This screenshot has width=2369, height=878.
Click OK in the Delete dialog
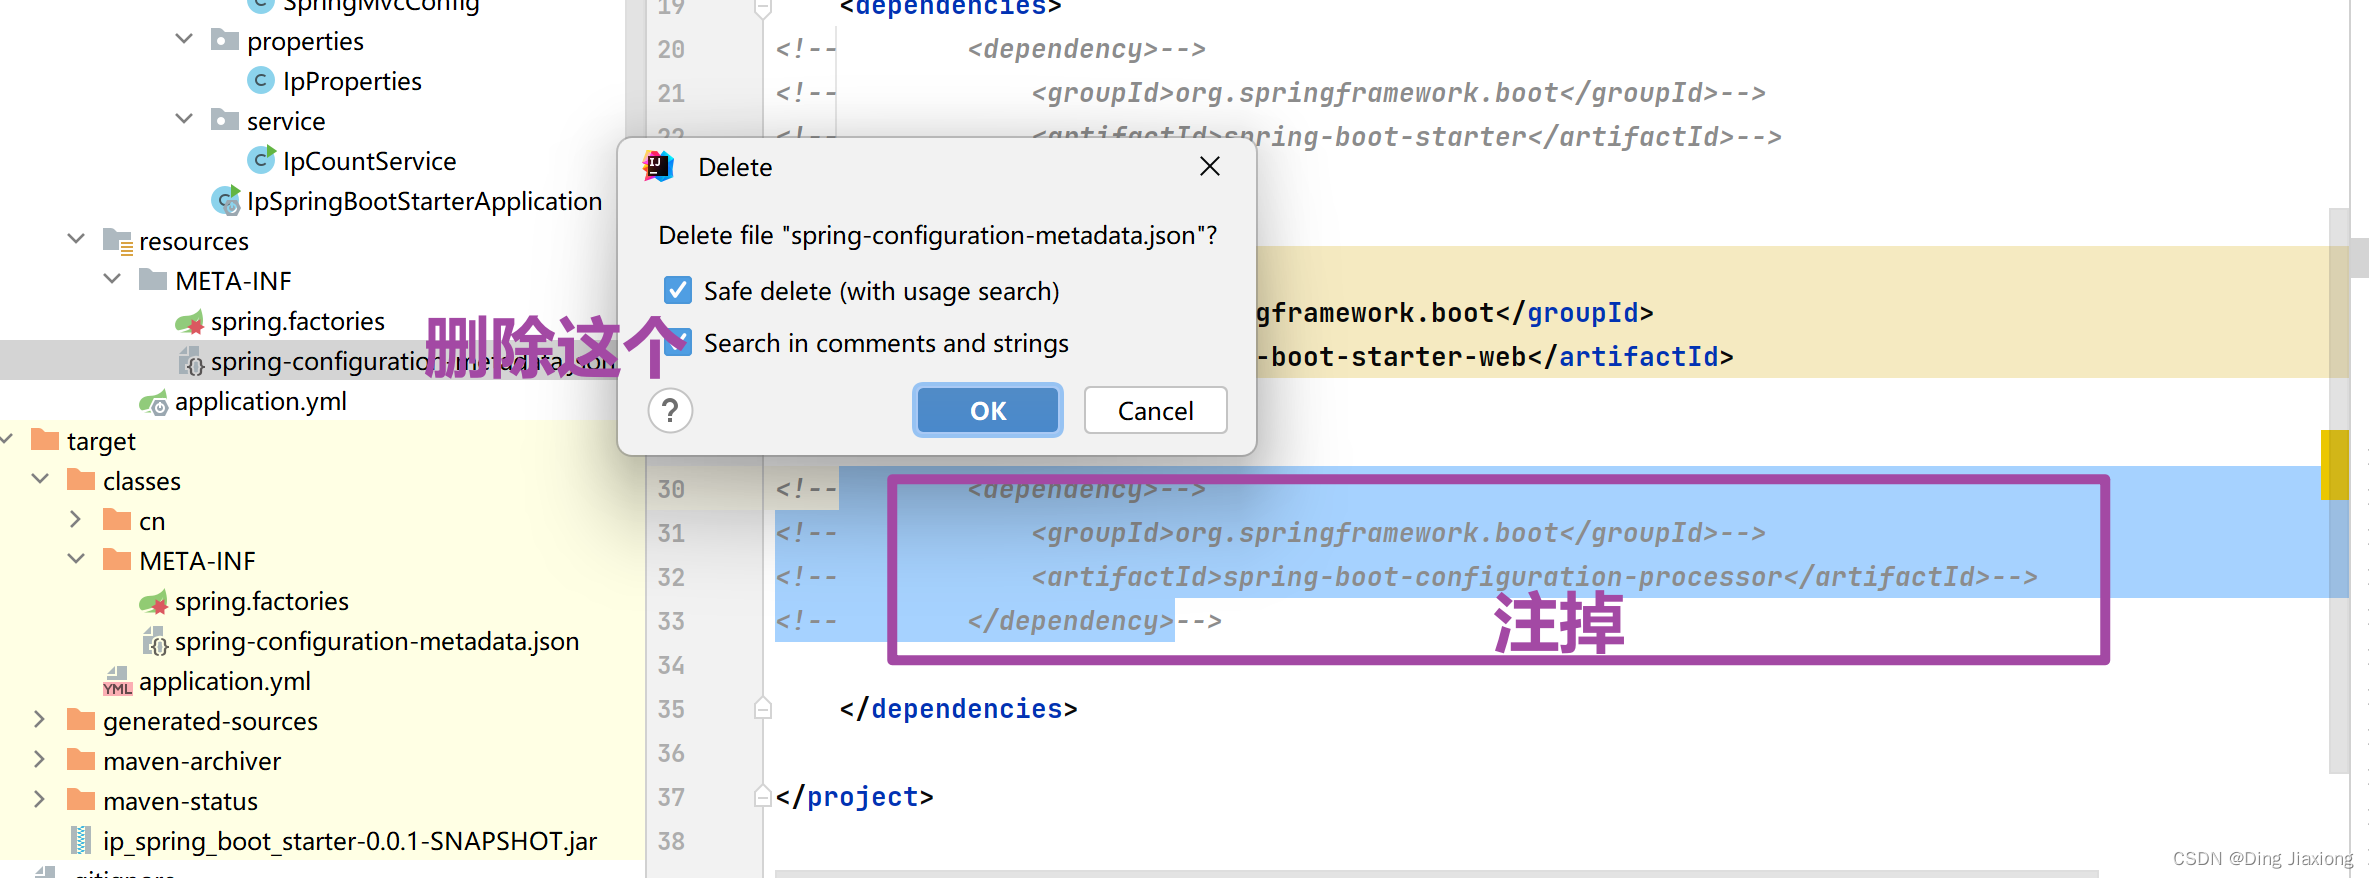[988, 410]
